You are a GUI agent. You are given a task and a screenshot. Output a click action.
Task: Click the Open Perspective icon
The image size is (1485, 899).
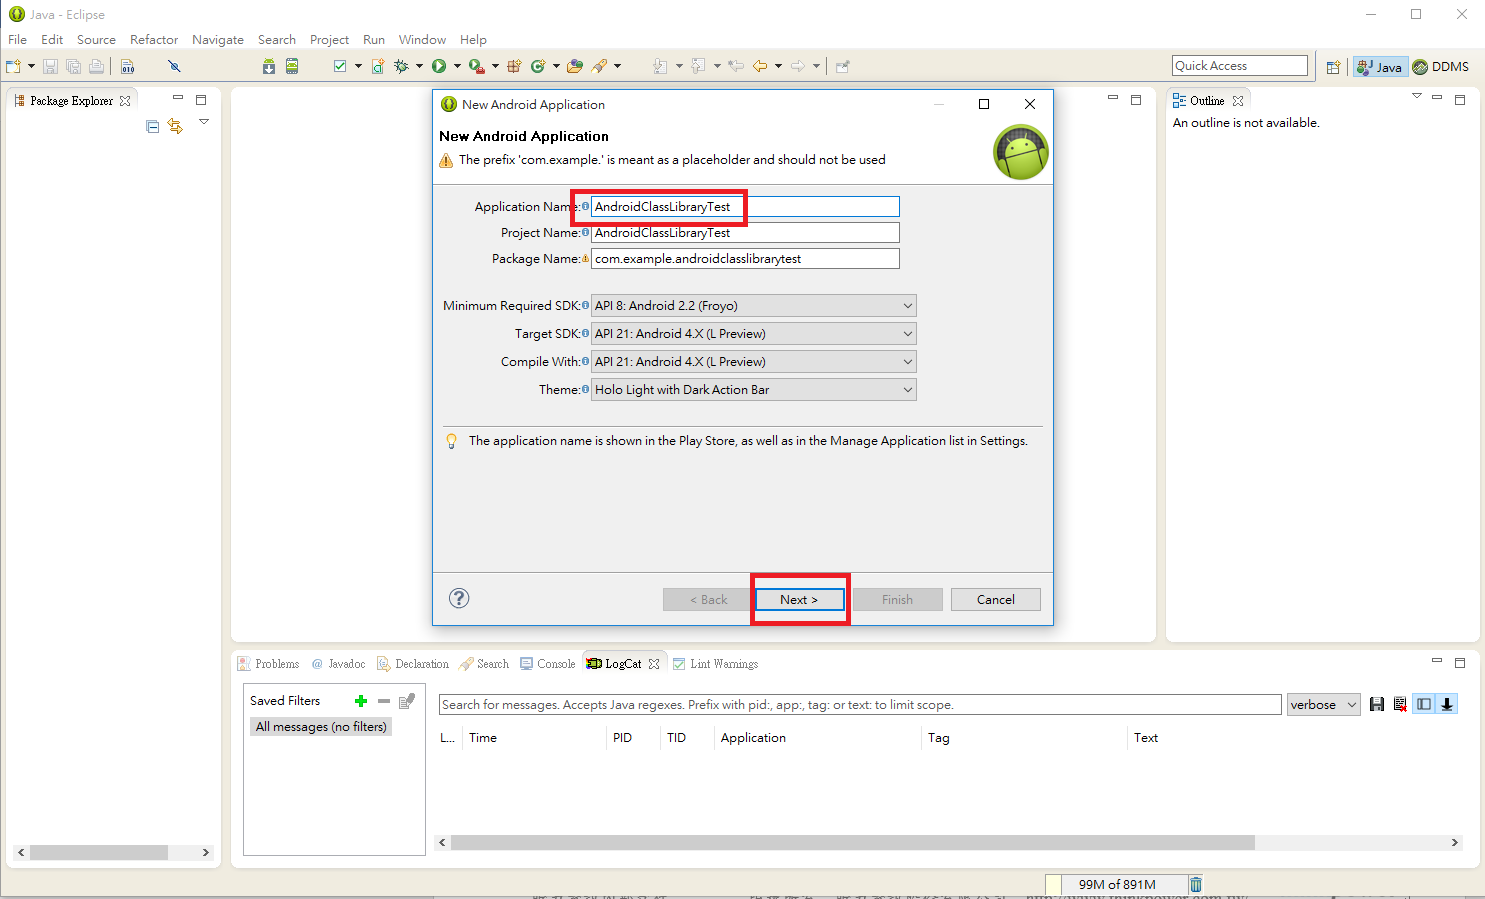click(x=1333, y=67)
